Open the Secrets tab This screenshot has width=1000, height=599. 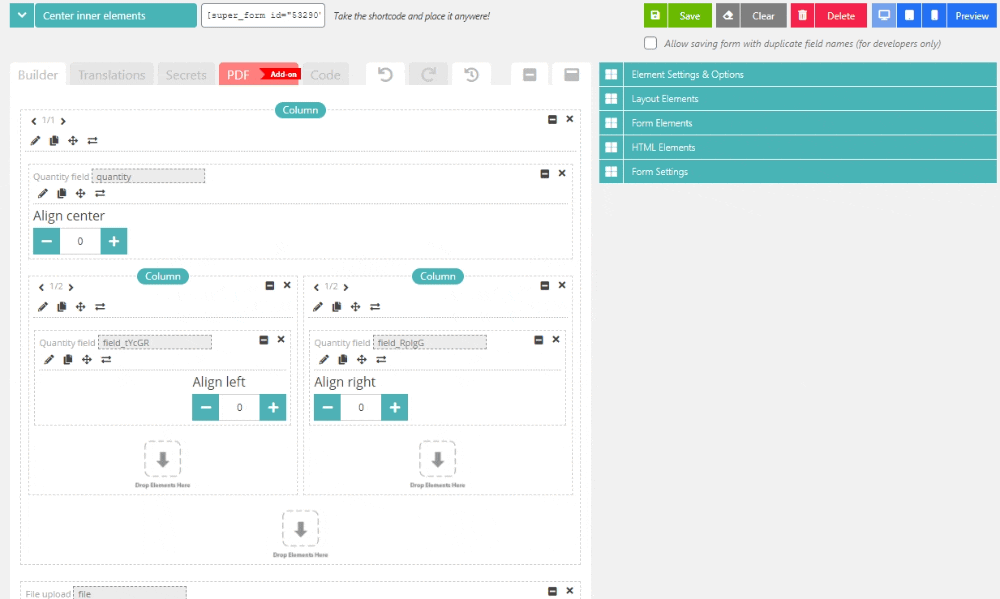(186, 75)
